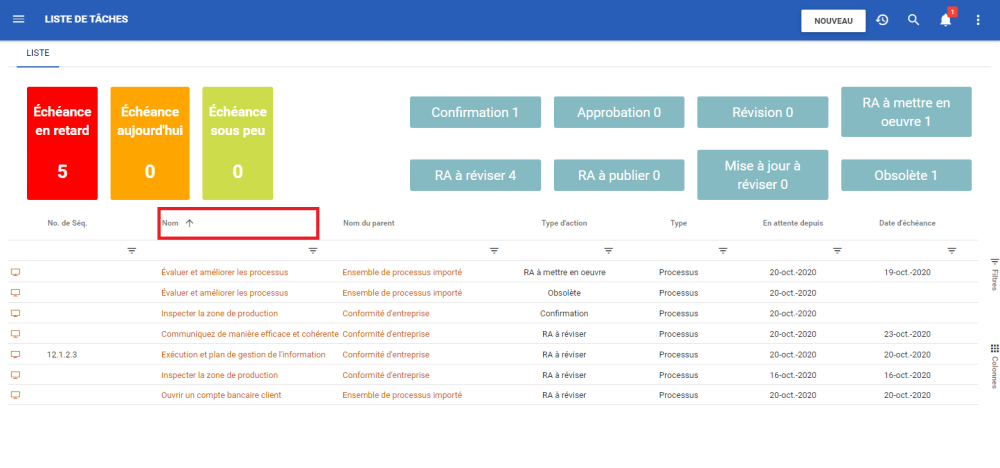Click the red Échéance en retard tile
The height and width of the screenshot is (468, 1000).
click(62, 143)
